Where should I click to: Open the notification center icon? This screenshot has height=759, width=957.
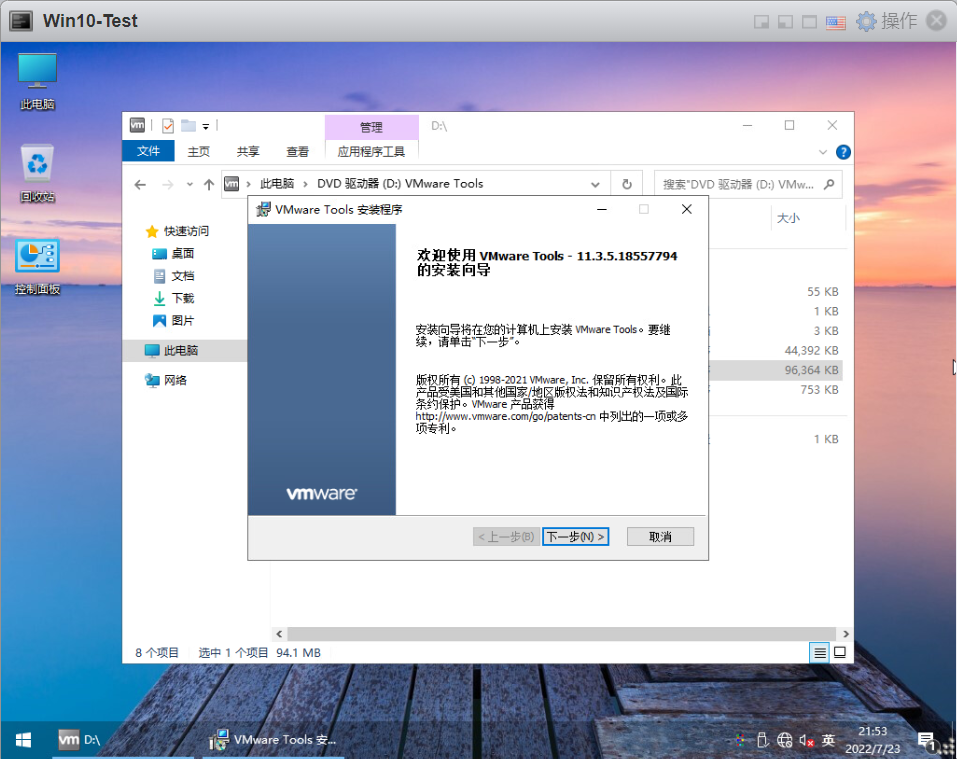pyautogui.click(x=926, y=741)
